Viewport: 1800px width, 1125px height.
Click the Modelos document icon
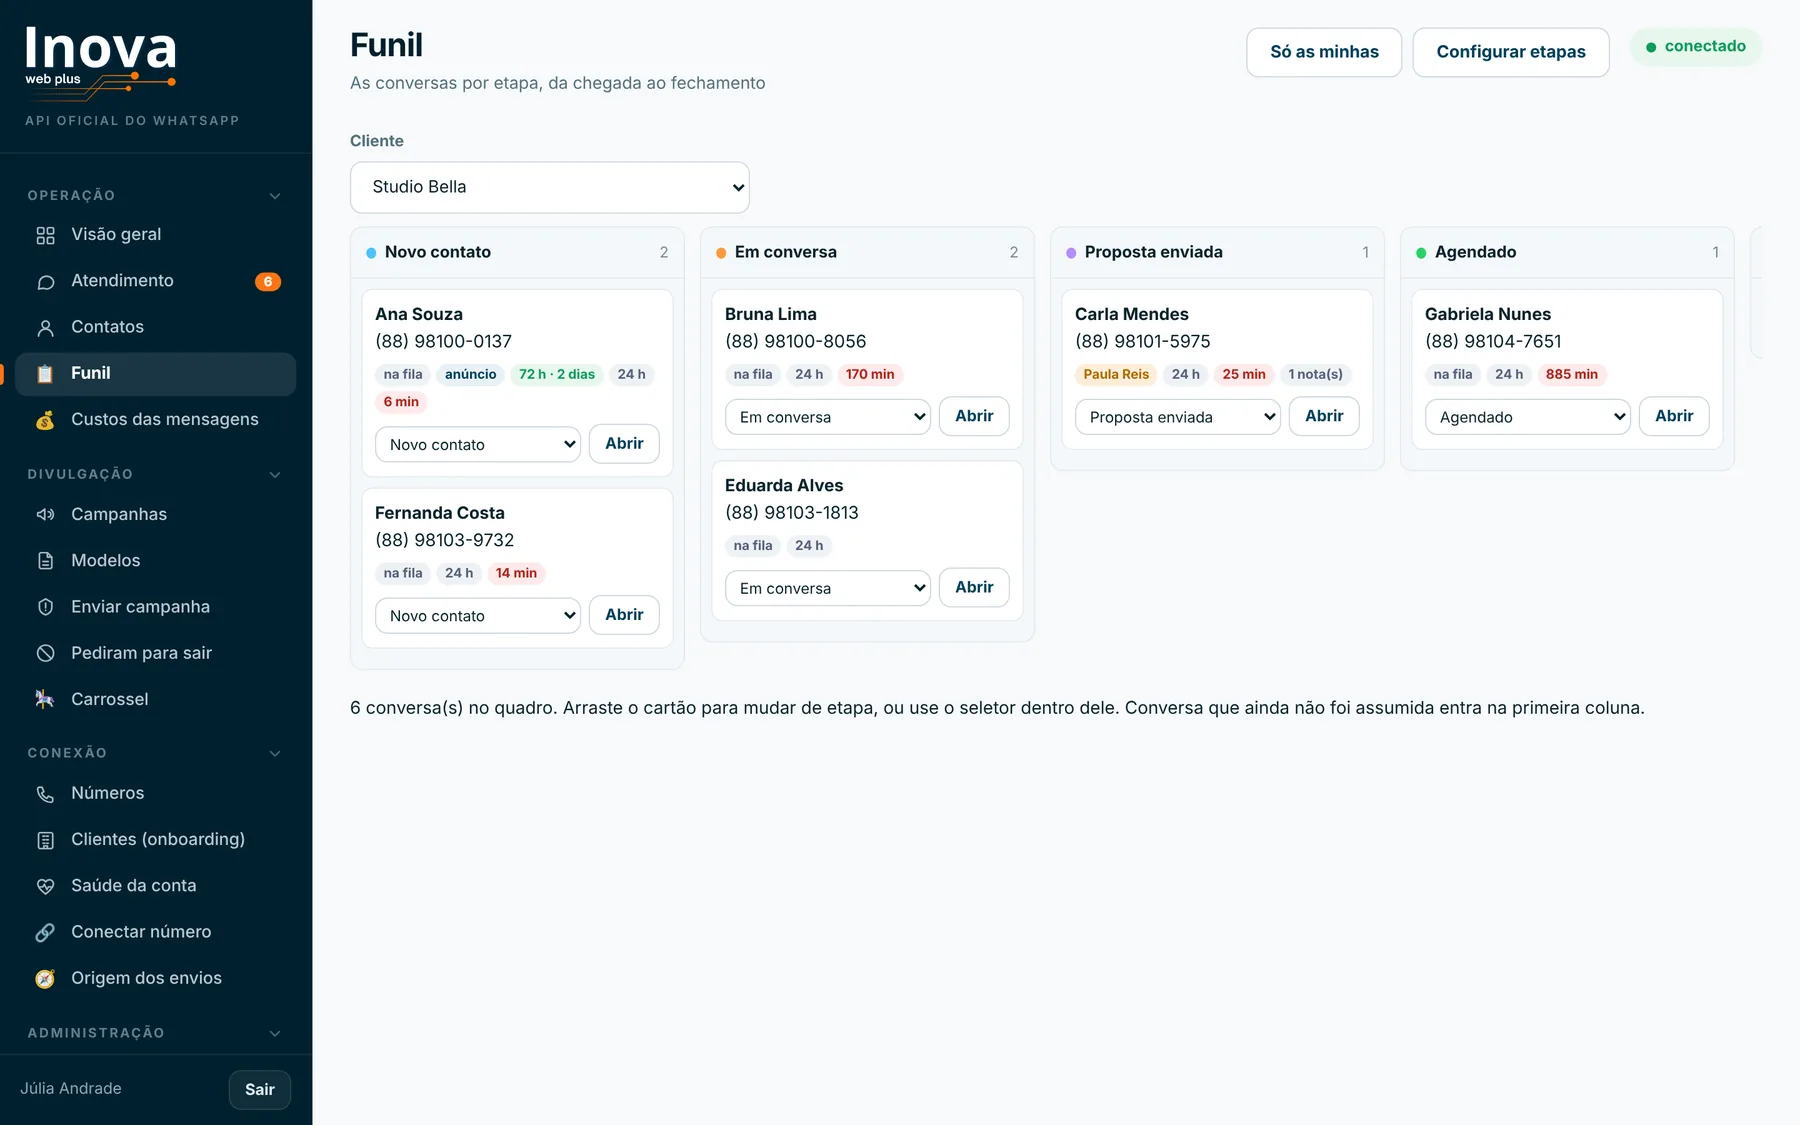(x=45, y=561)
